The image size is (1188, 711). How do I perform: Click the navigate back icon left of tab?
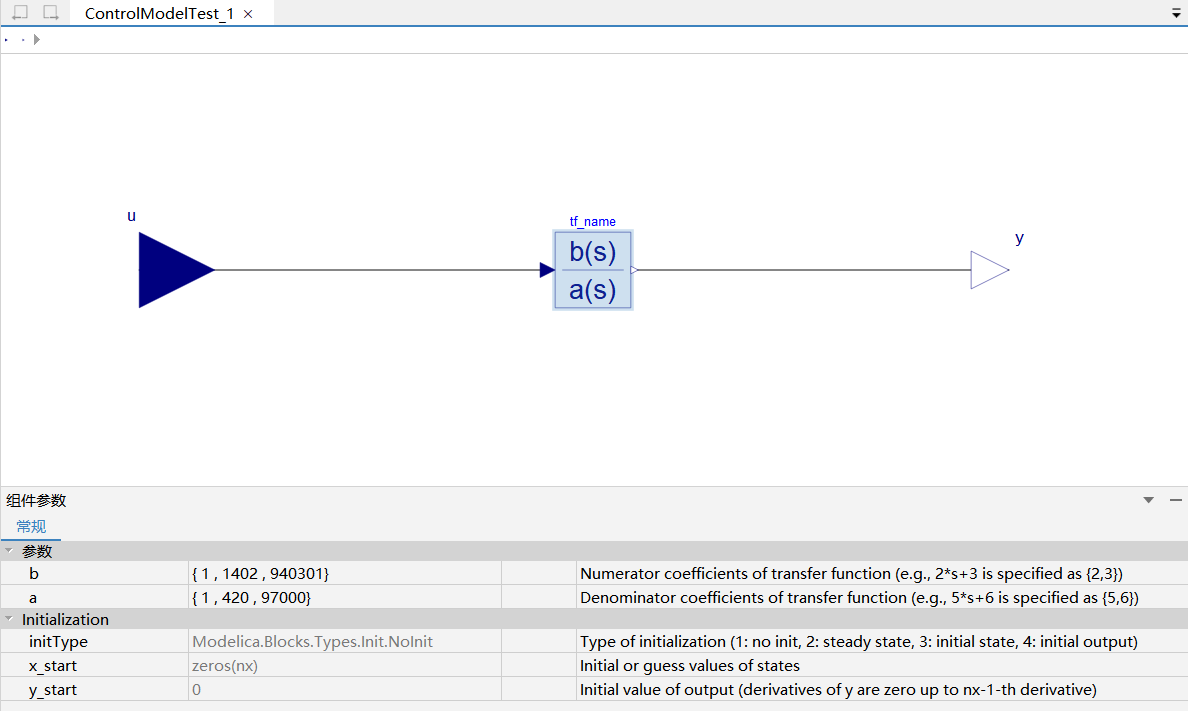(x=20, y=13)
